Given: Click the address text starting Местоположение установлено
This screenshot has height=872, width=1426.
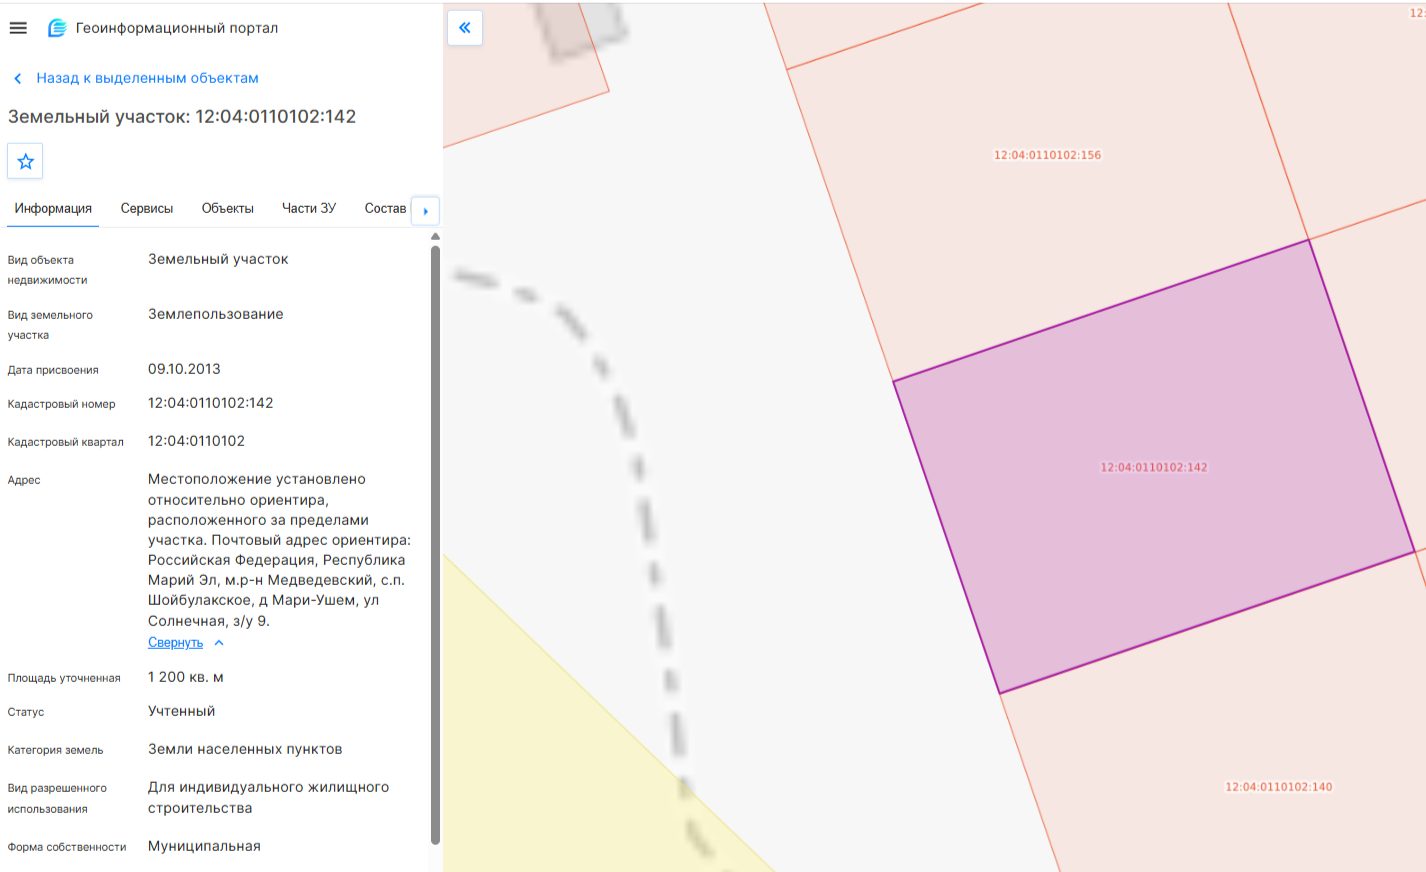Looking at the screenshot, I should click(x=279, y=550).
